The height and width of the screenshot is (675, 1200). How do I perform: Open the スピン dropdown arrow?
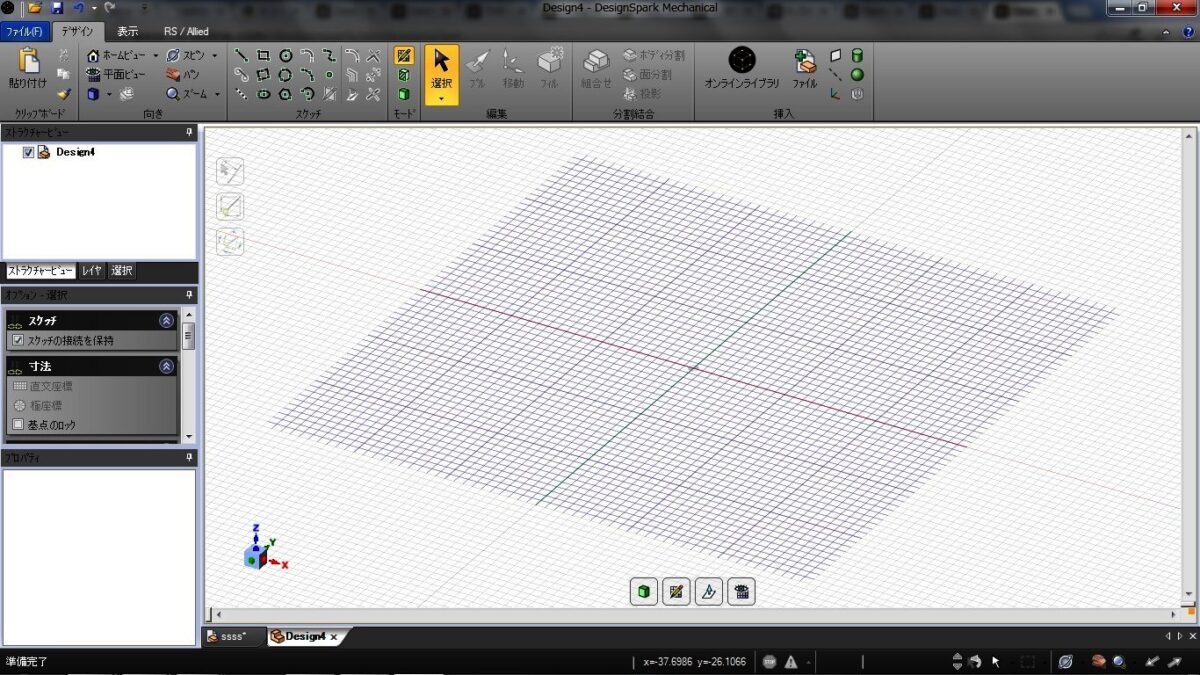[214, 56]
